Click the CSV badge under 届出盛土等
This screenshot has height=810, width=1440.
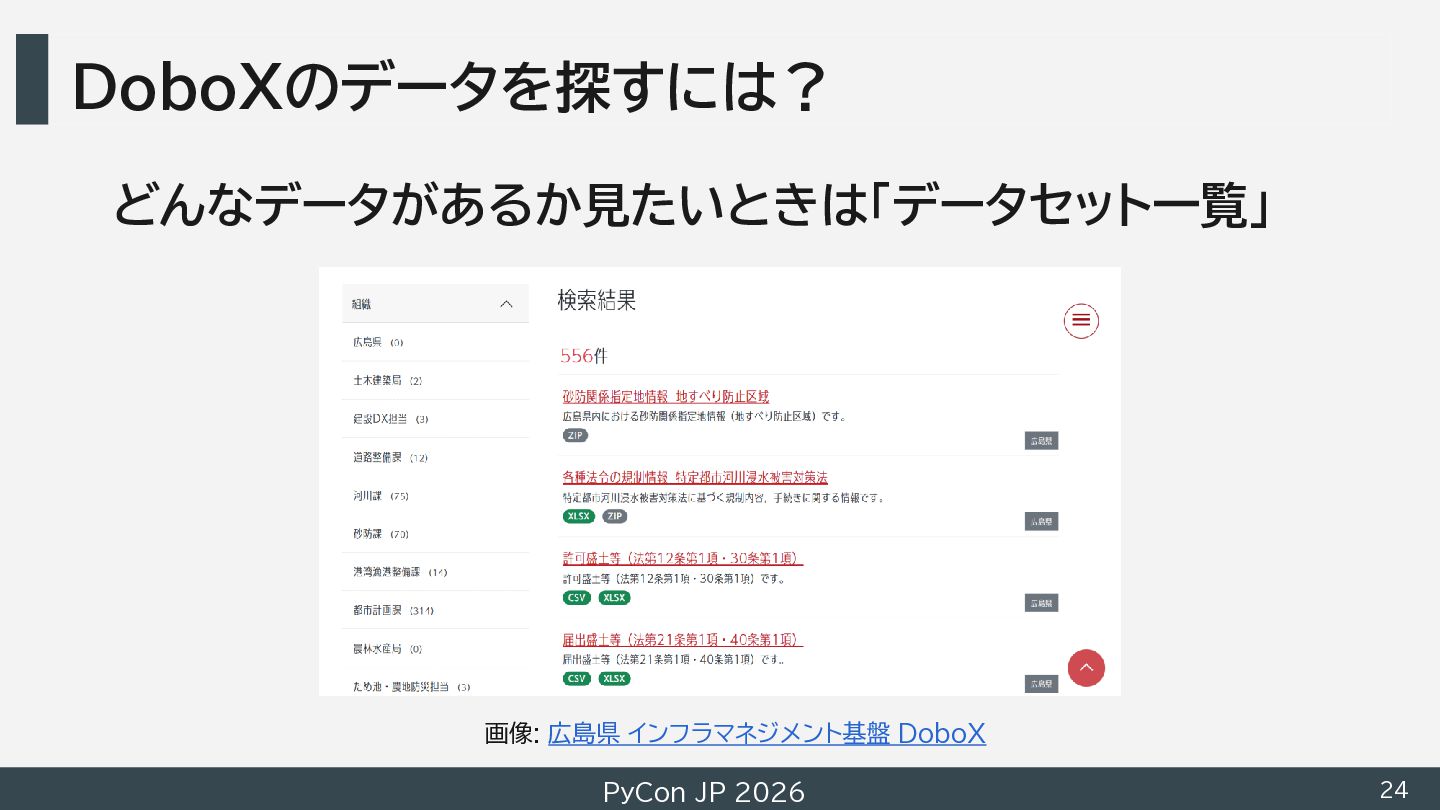(577, 679)
